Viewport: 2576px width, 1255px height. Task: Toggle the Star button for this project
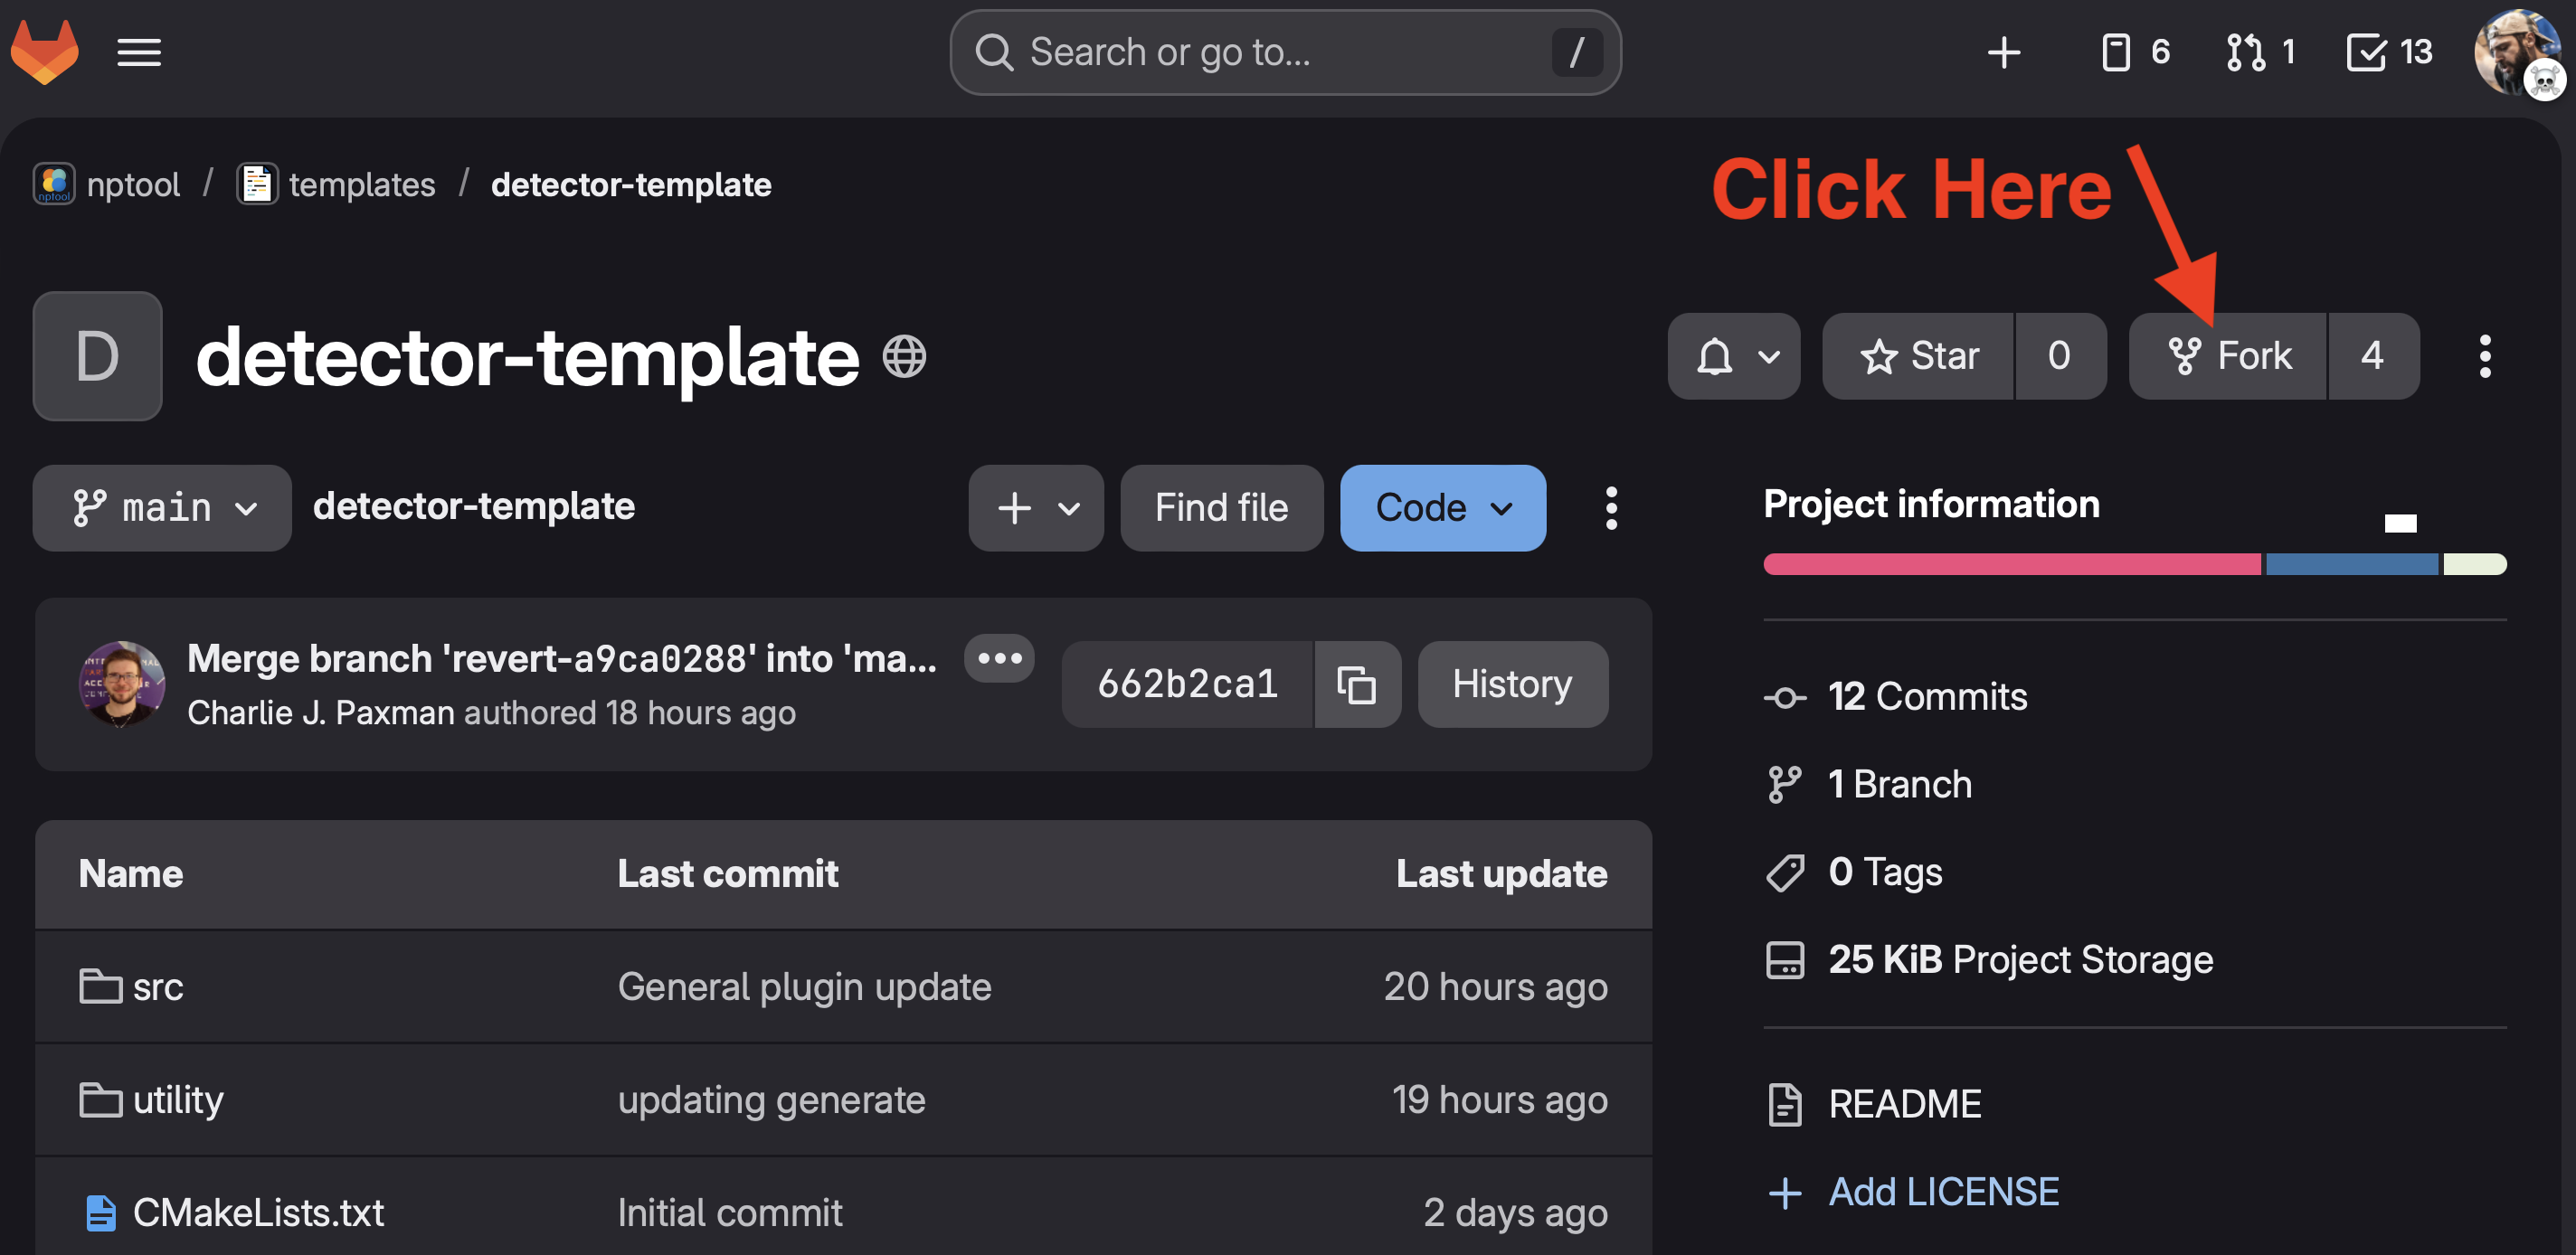(x=1918, y=356)
